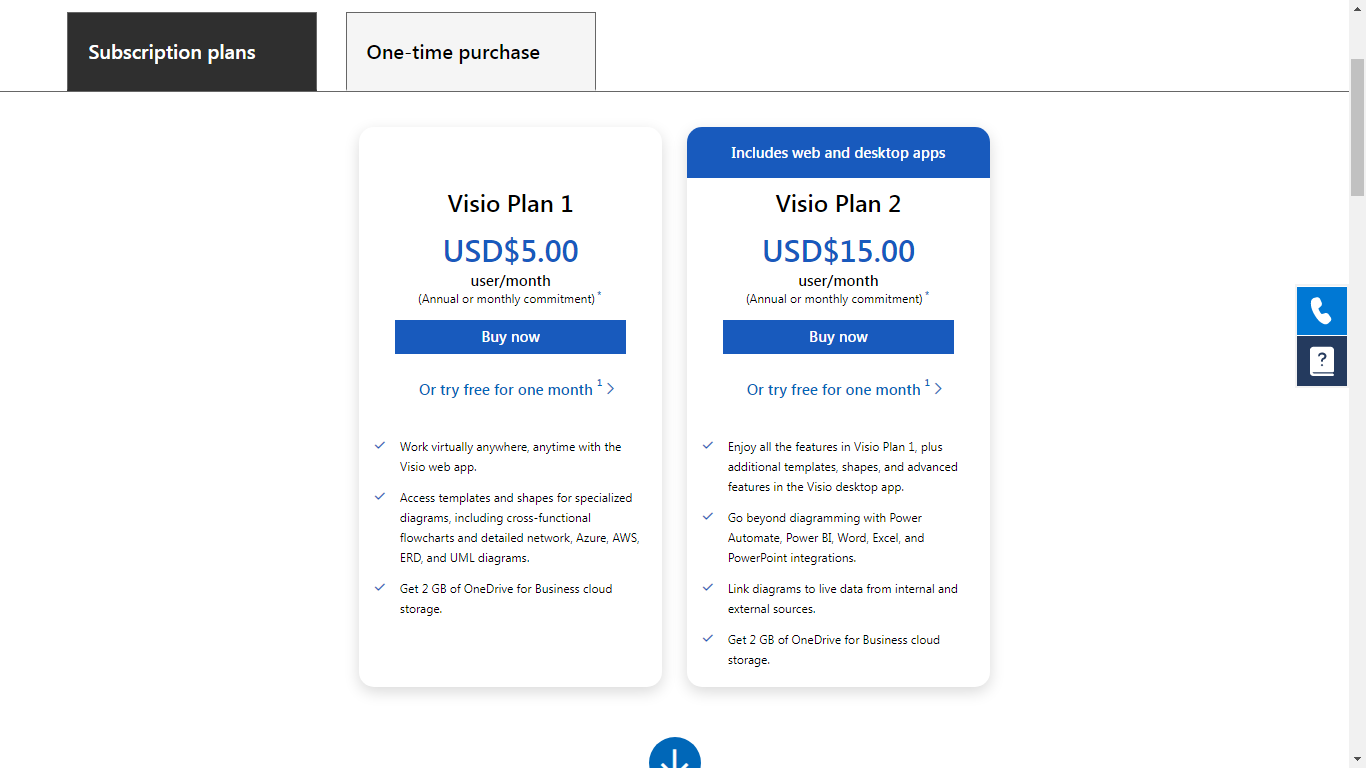
Task: Click the Includes web and desktop apps banner
Action: tap(838, 152)
